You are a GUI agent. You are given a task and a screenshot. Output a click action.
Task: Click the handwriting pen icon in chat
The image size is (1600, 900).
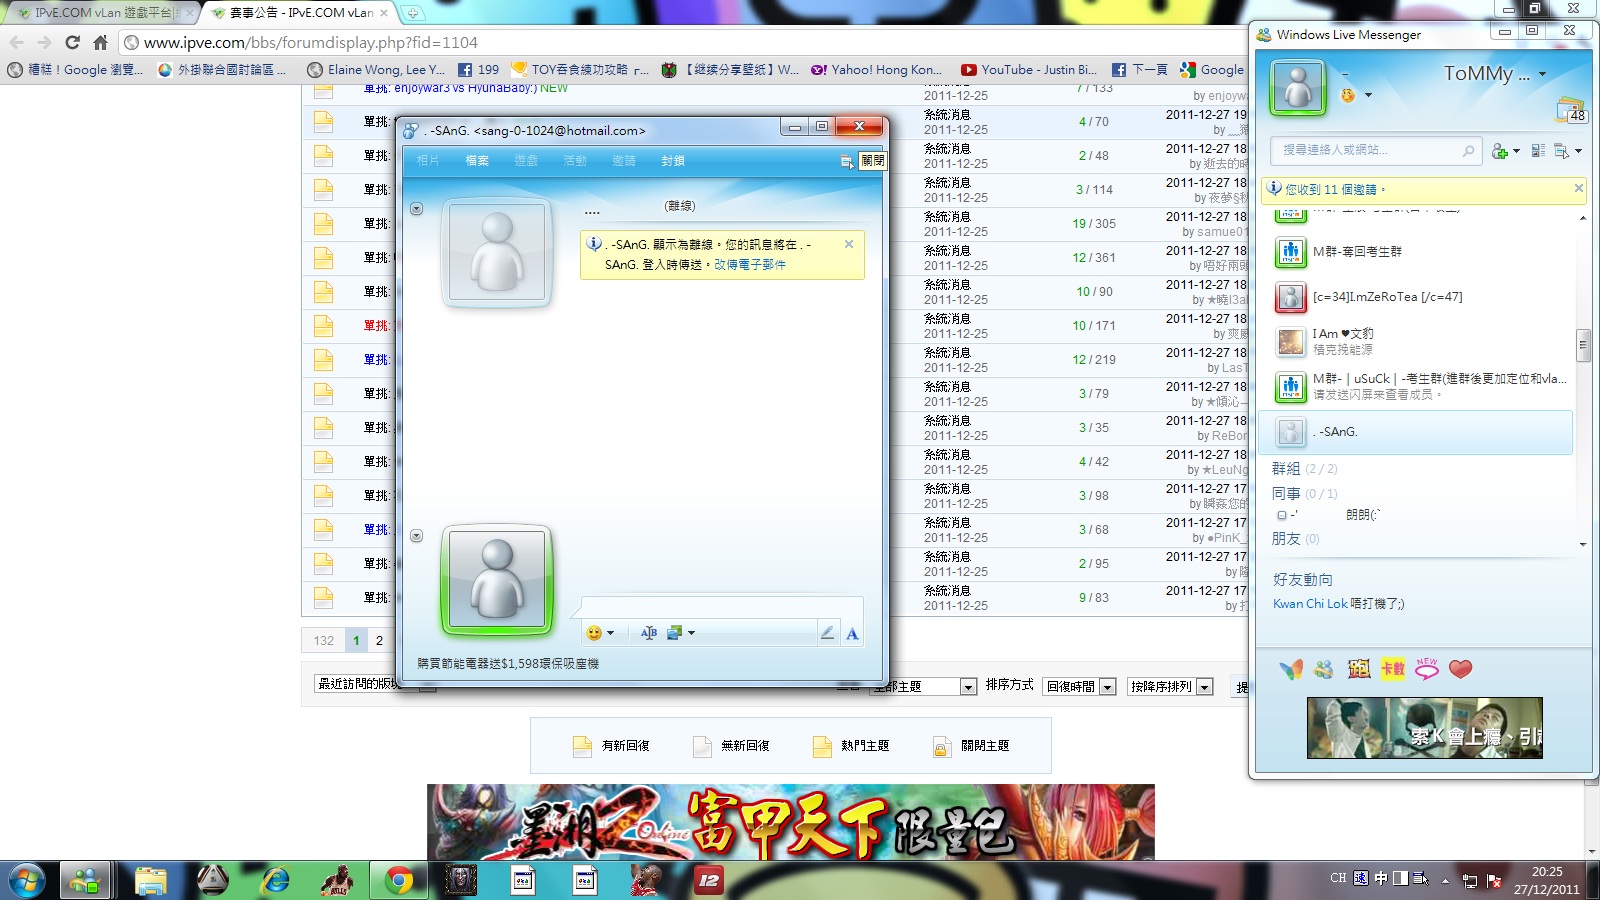coord(827,633)
